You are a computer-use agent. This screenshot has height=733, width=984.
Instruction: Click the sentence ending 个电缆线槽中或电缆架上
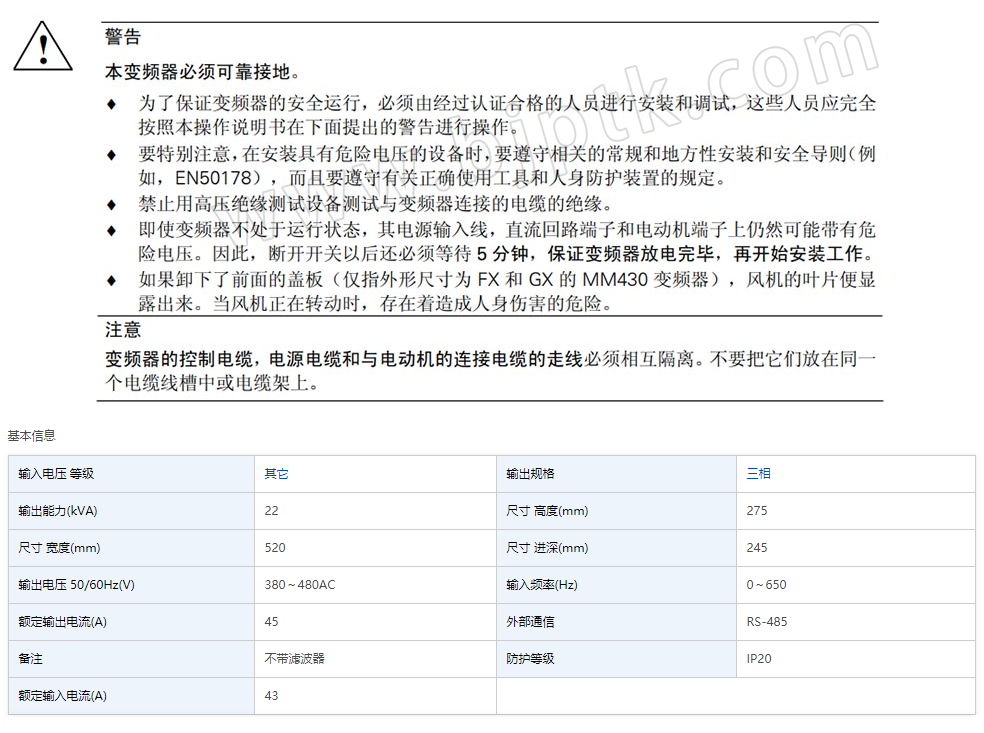click(212, 383)
